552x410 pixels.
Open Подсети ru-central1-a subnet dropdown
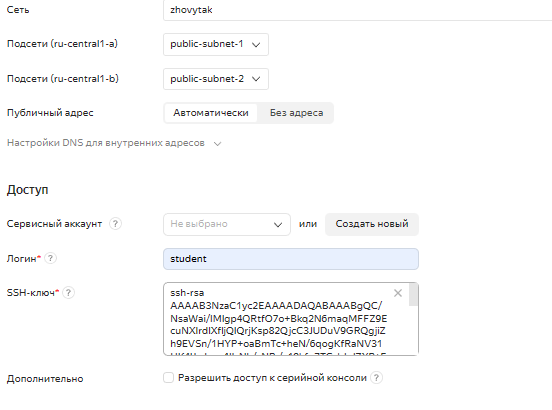[216, 44]
